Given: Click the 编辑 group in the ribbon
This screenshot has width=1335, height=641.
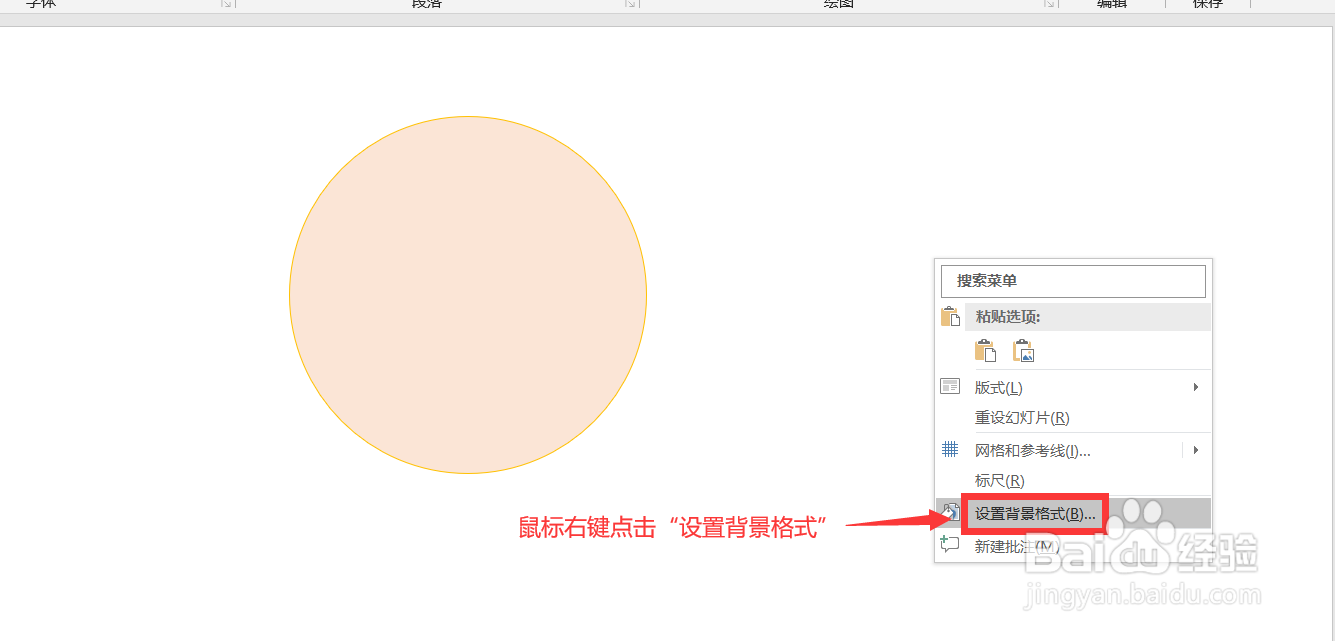Looking at the screenshot, I should pos(1110,5).
